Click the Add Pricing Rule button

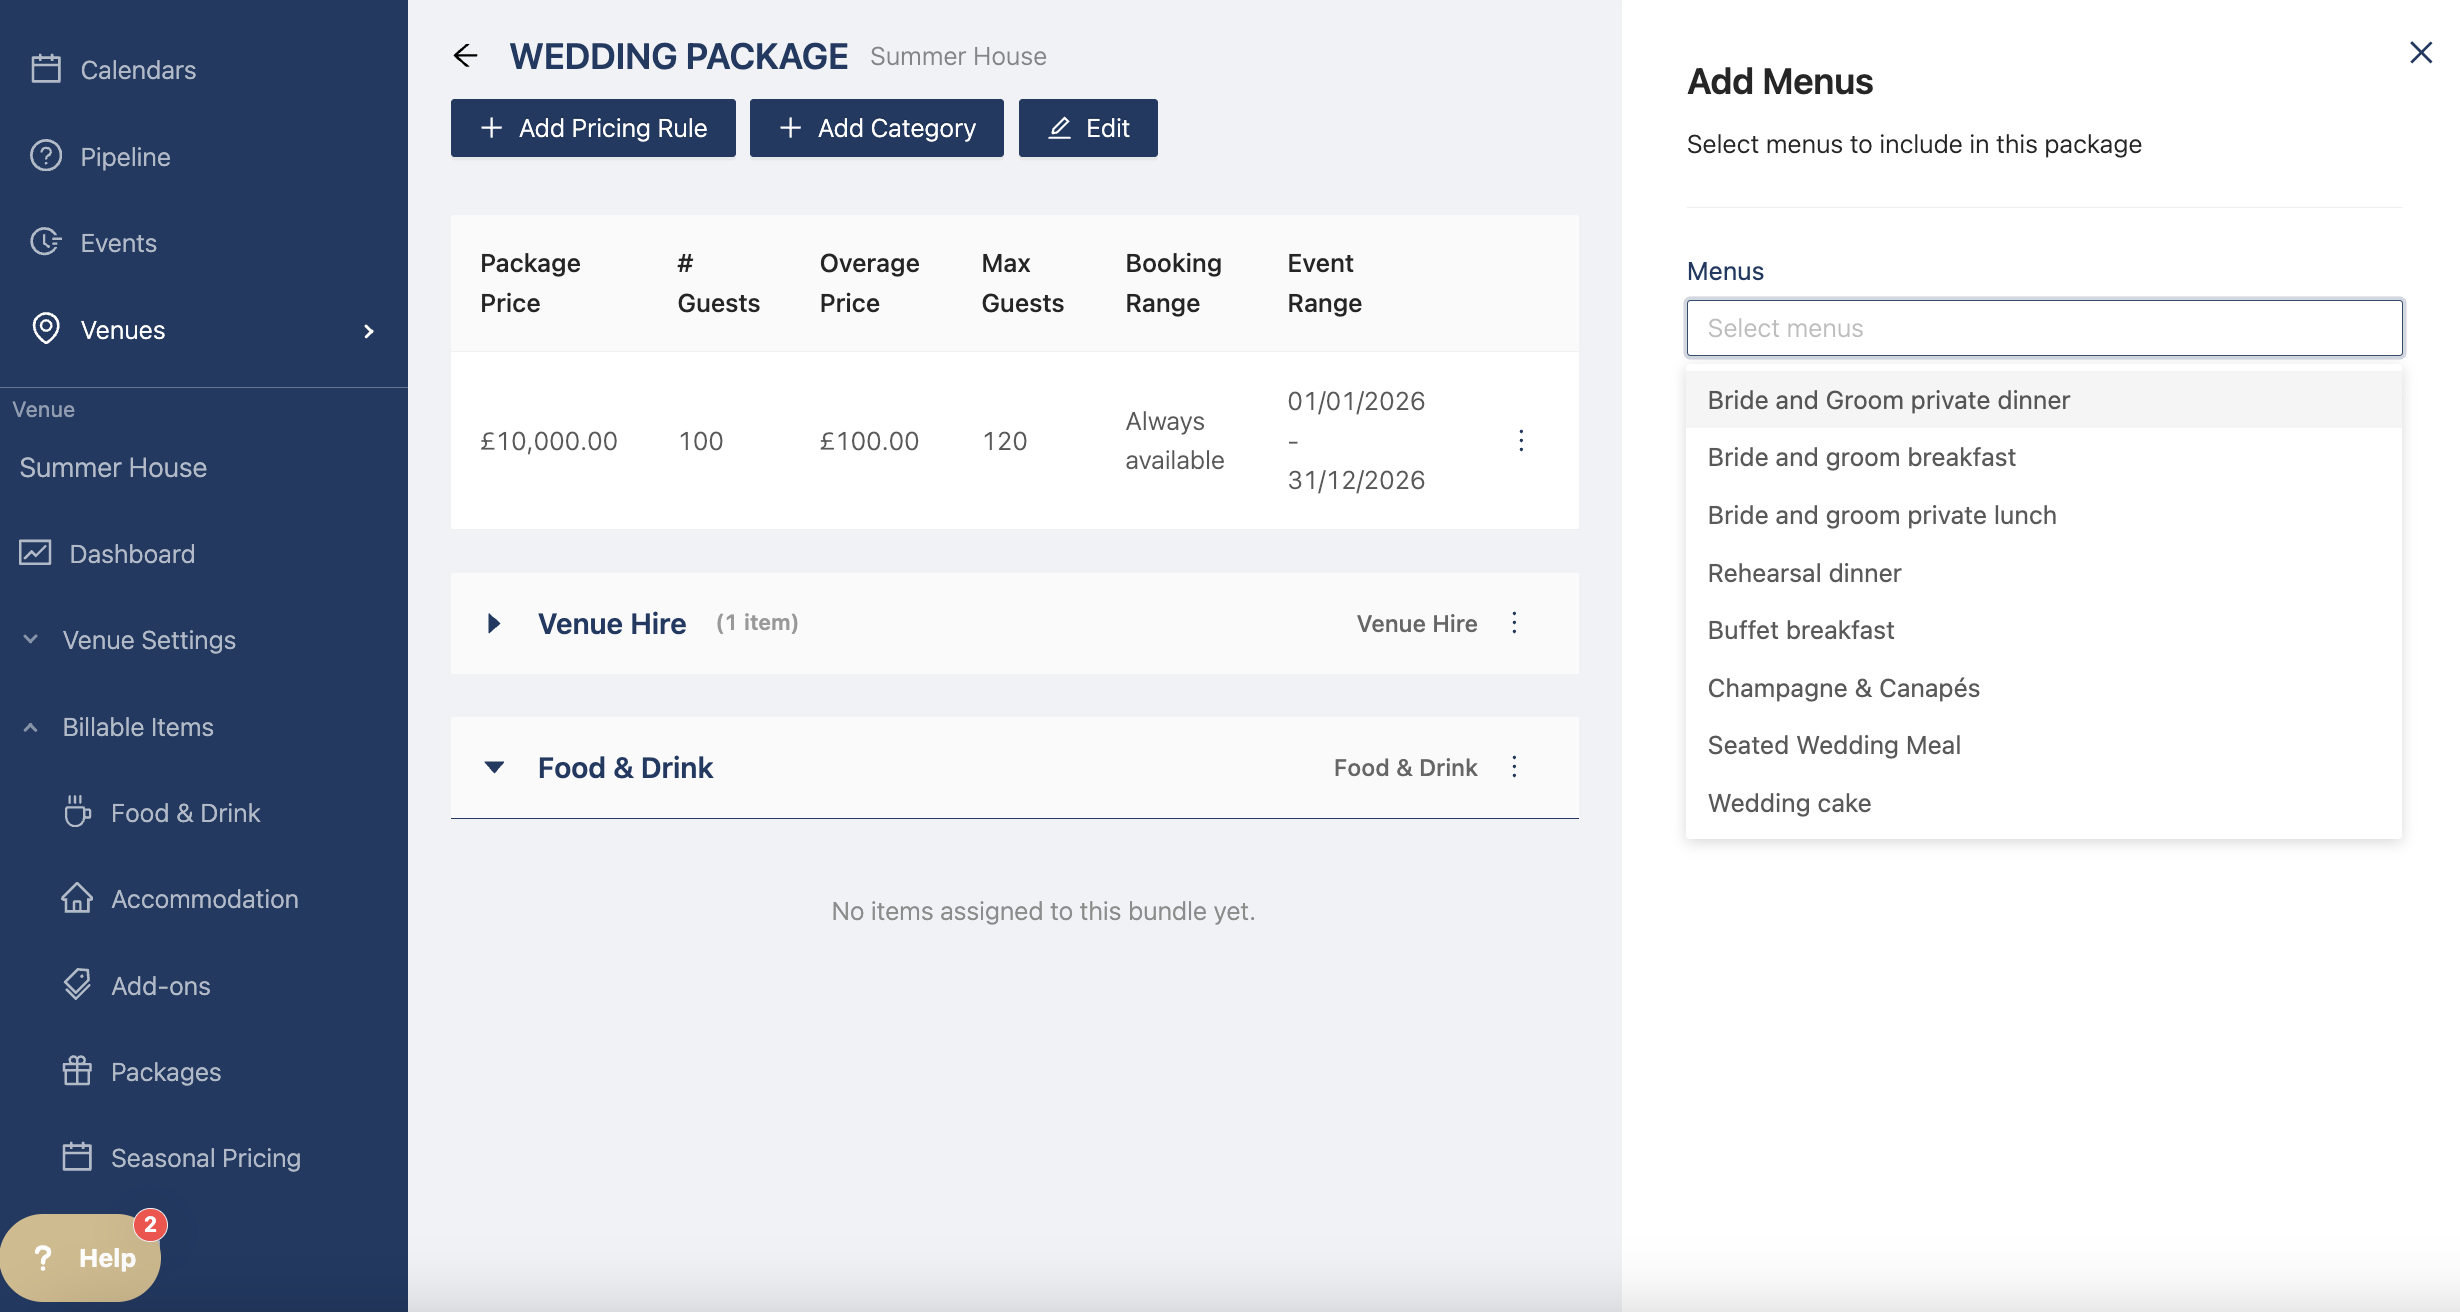[593, 128]
